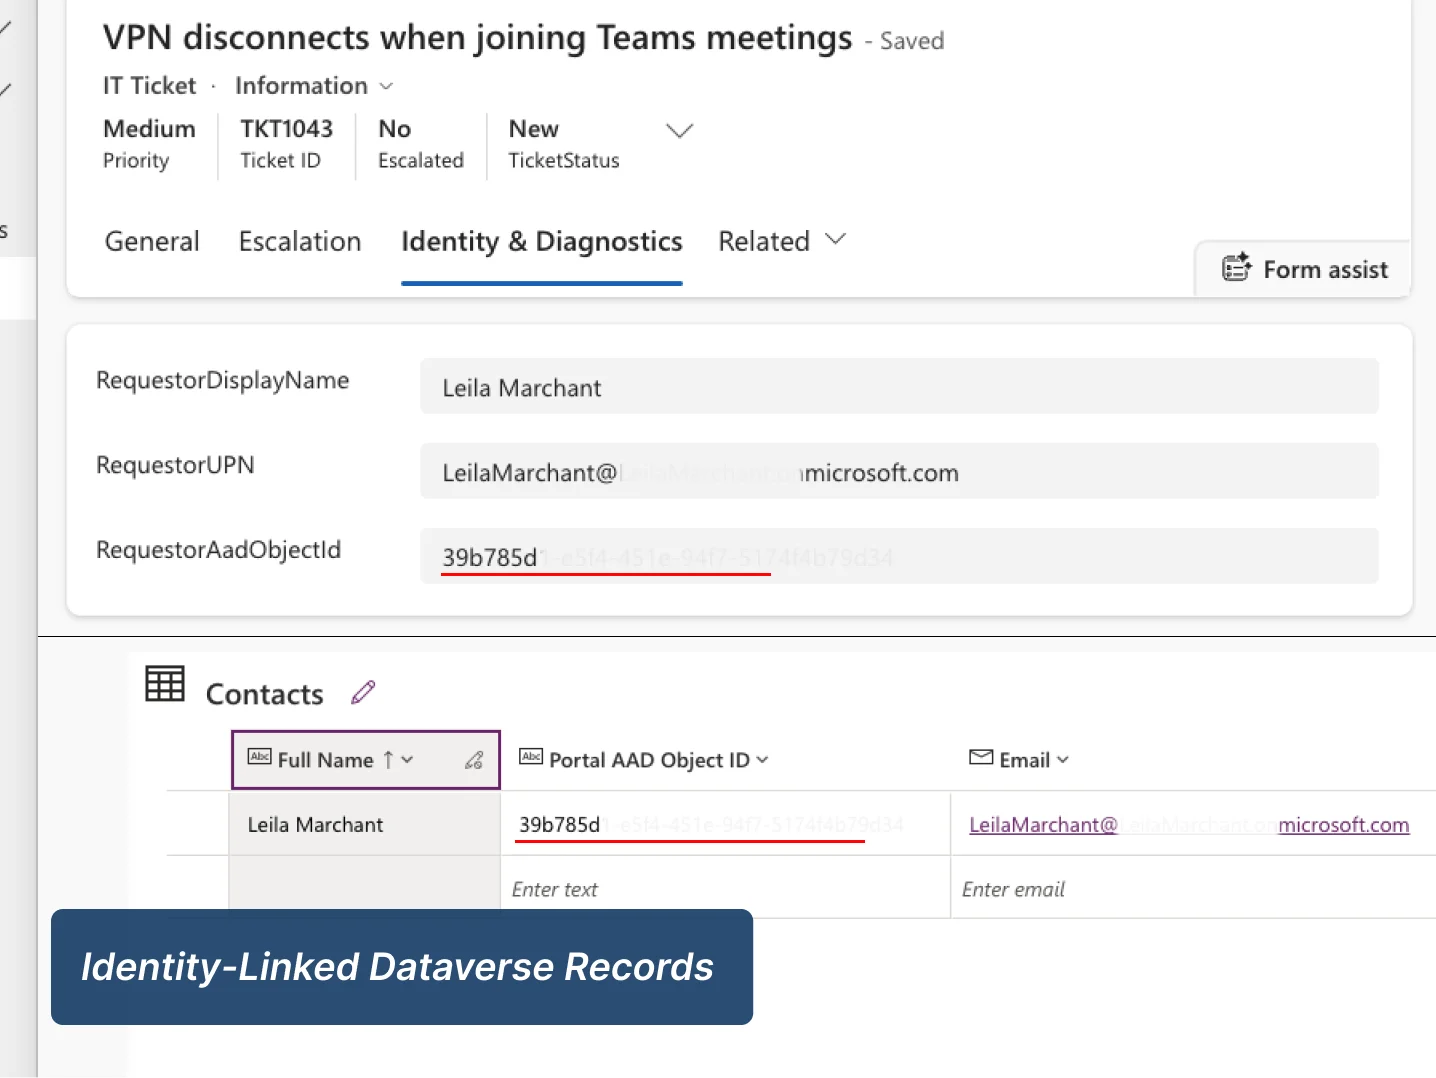Expand the header chevron next to TicketStatus
1436x1078 pixels.
tap(680, 131)
